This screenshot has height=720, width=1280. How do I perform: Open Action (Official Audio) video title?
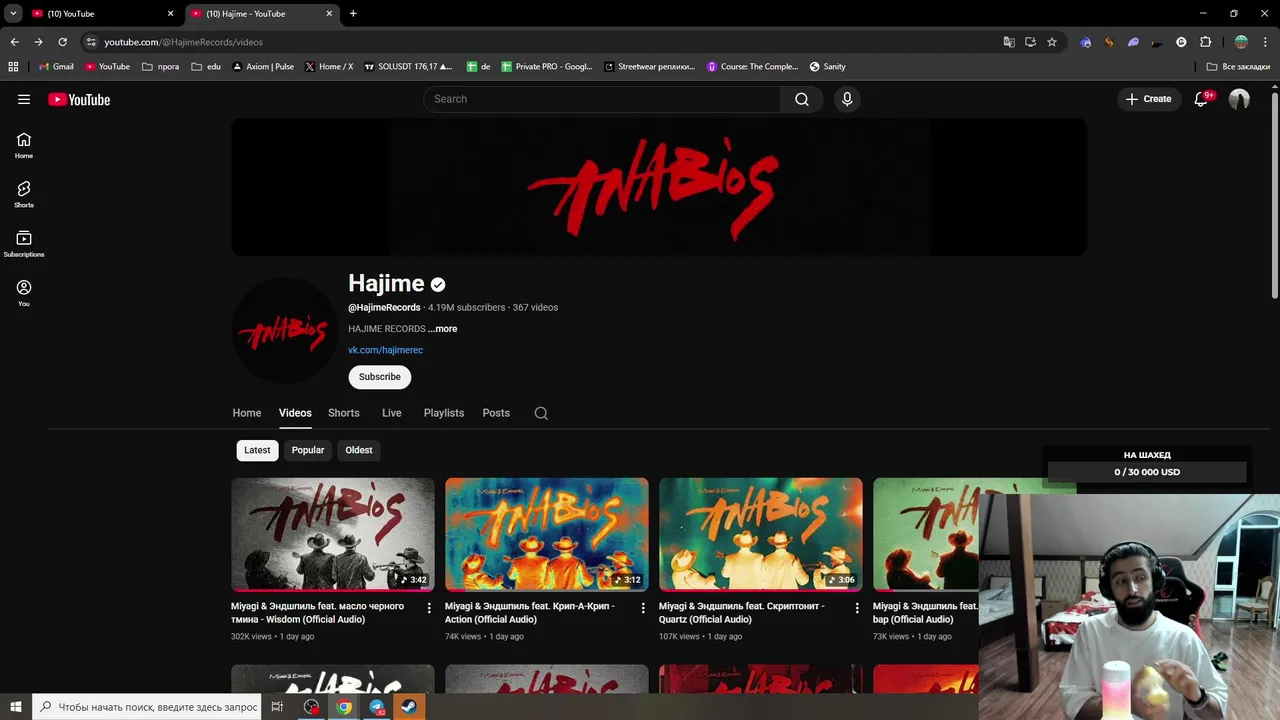pos(530,613)
